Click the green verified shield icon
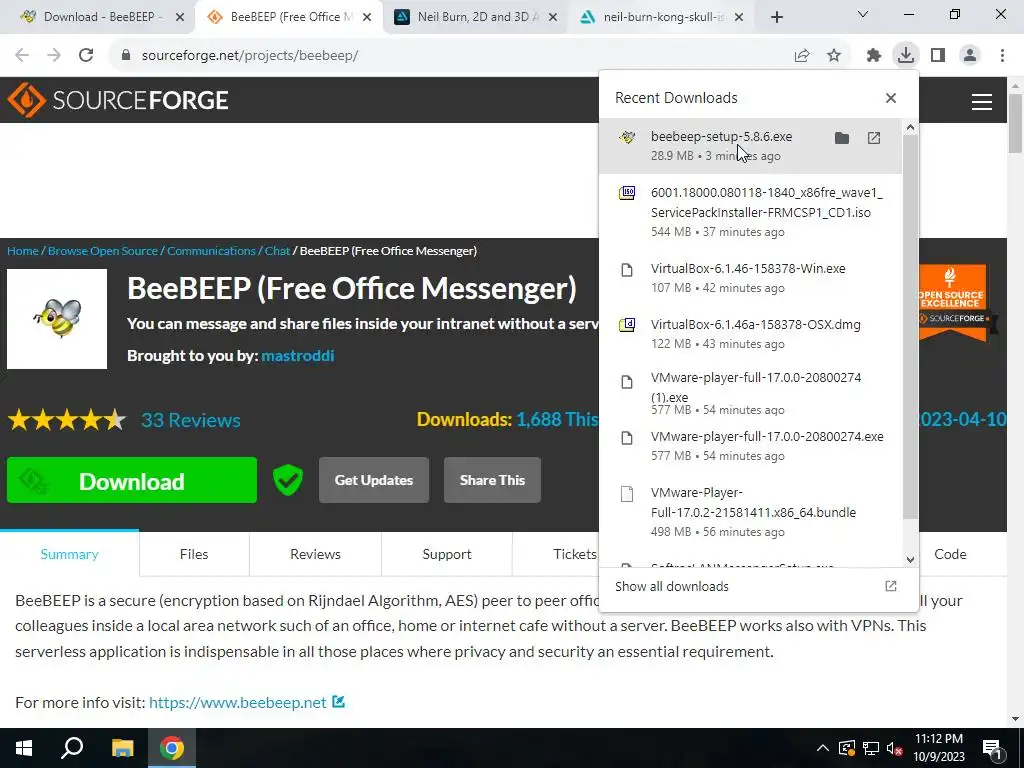The image size is (1024, 768). (287, 481)
